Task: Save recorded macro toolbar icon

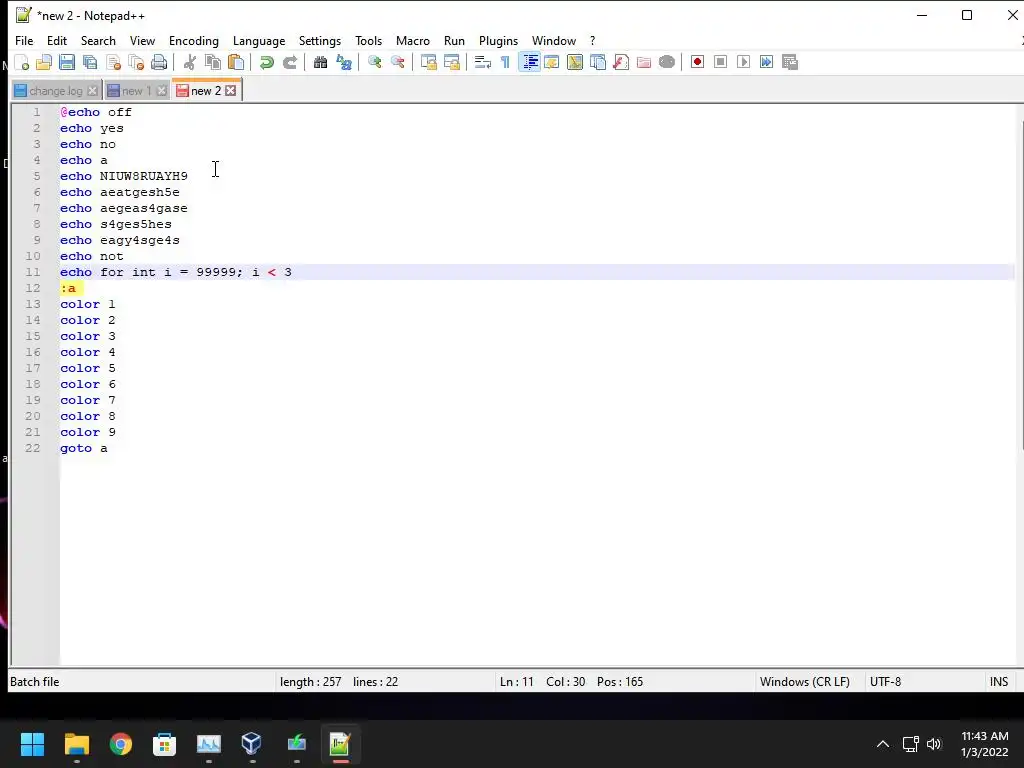Action: 790,62
